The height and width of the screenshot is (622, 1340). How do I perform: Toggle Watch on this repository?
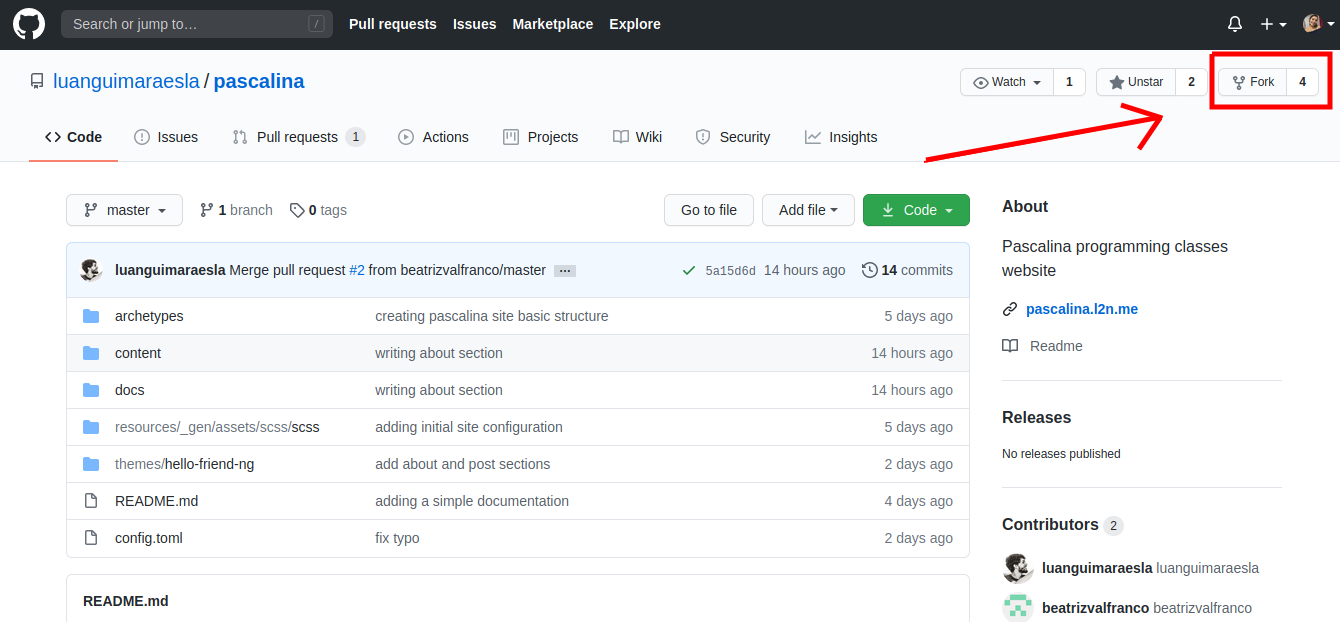(1008, 82)
